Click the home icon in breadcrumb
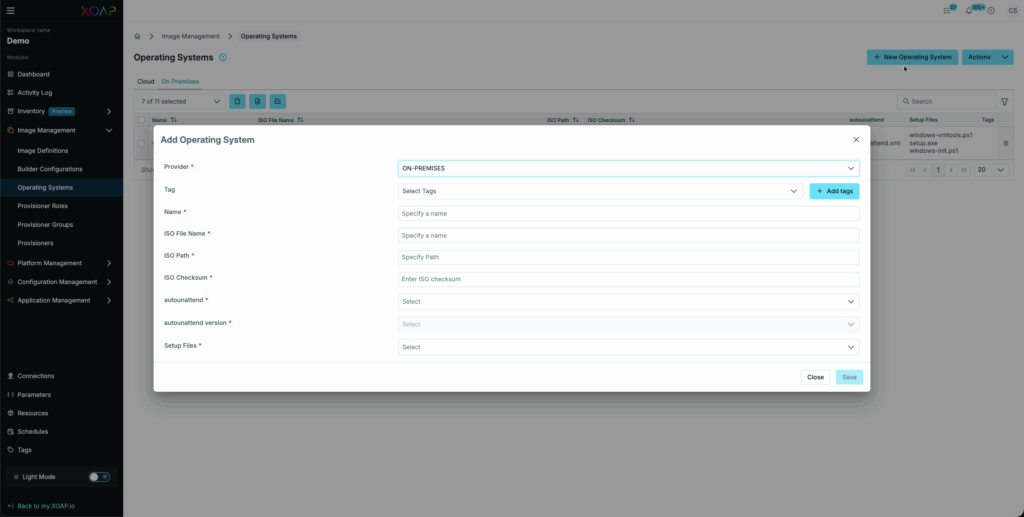Screen dimensions: 1024x517 (138, 36)
